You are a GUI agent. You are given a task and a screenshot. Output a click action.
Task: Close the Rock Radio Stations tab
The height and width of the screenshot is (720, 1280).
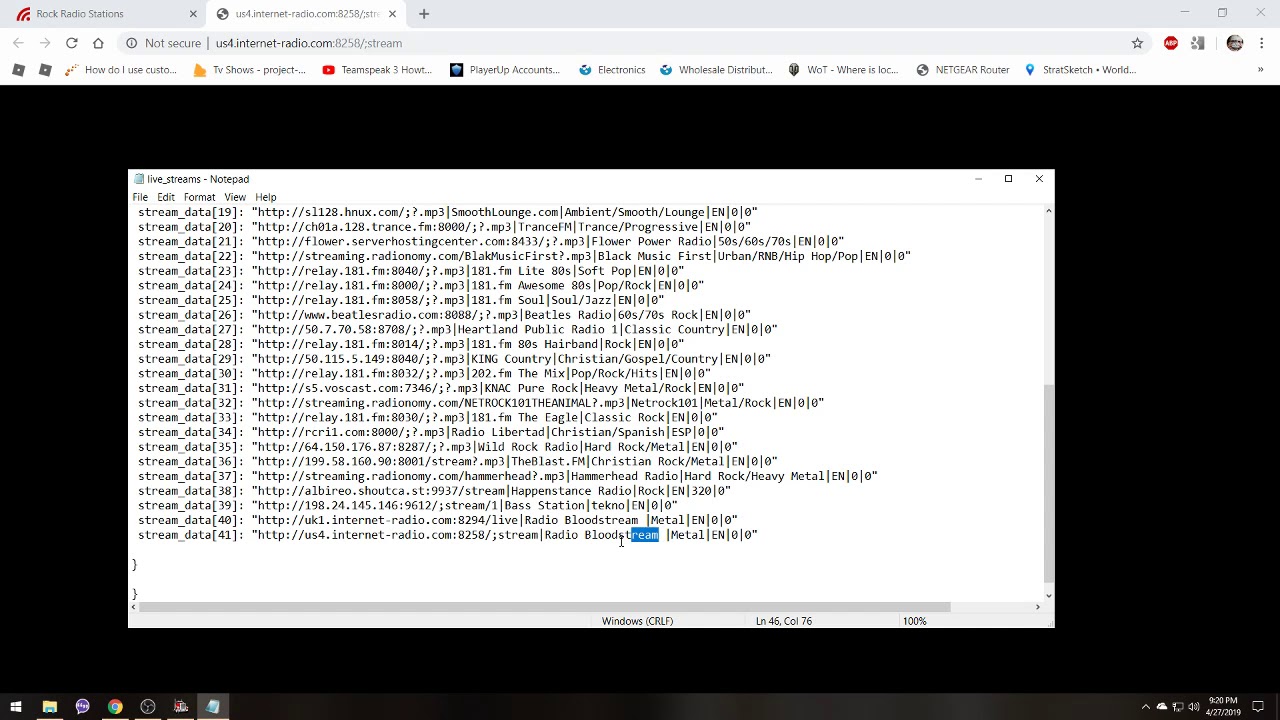(x=194, y=14)
